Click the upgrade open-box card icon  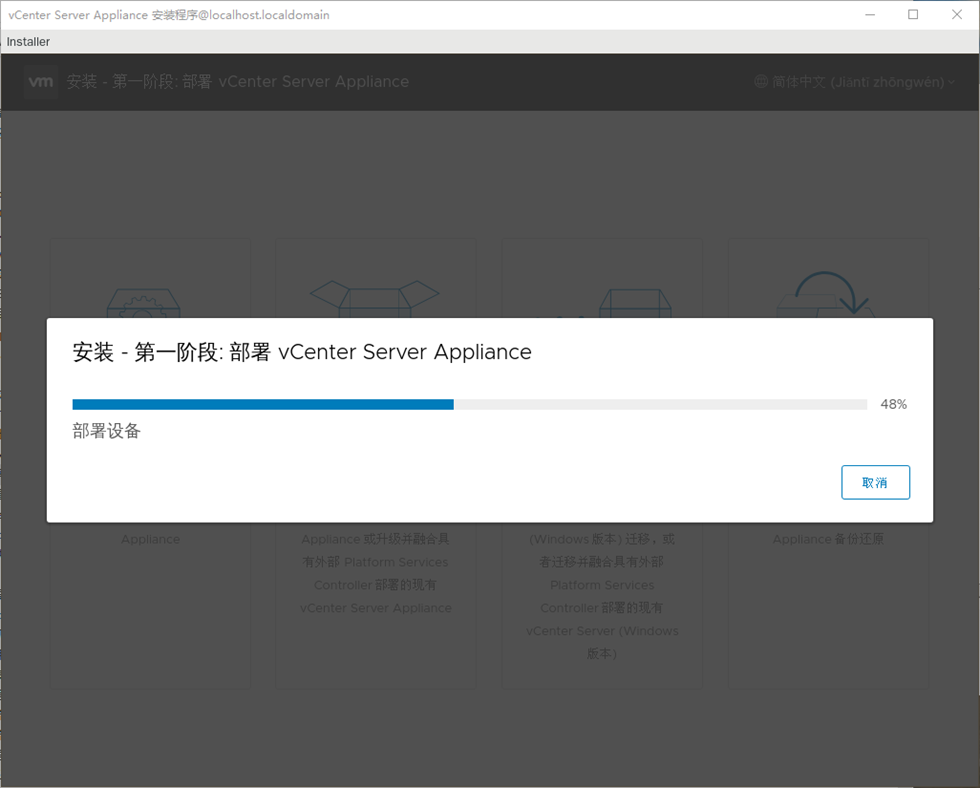pyautogui.click(x=375, y=297)
